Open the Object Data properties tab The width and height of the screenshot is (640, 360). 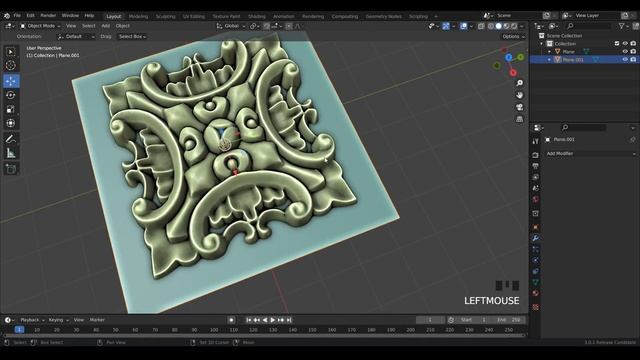(x=536, y=282)
